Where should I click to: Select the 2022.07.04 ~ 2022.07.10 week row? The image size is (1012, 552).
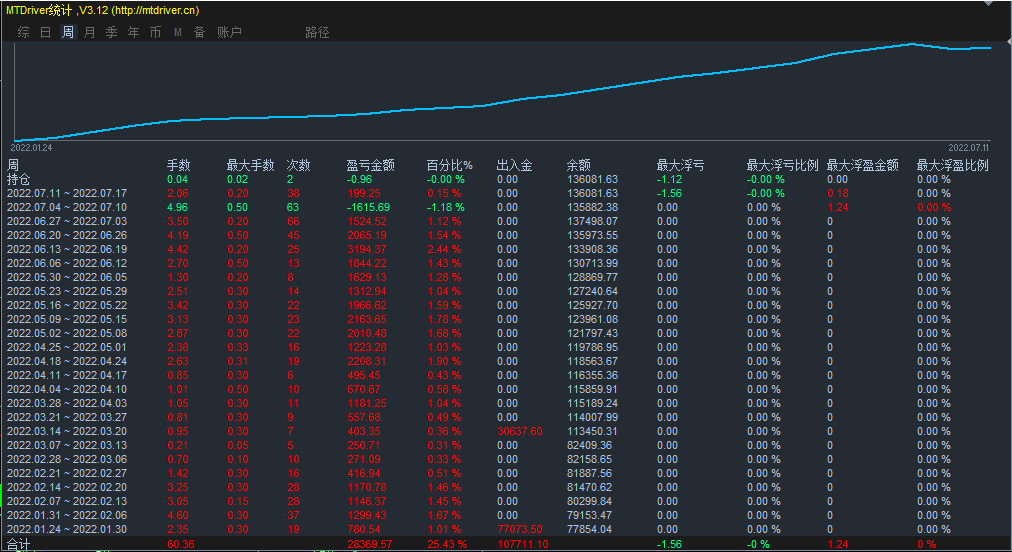(67, 207)
